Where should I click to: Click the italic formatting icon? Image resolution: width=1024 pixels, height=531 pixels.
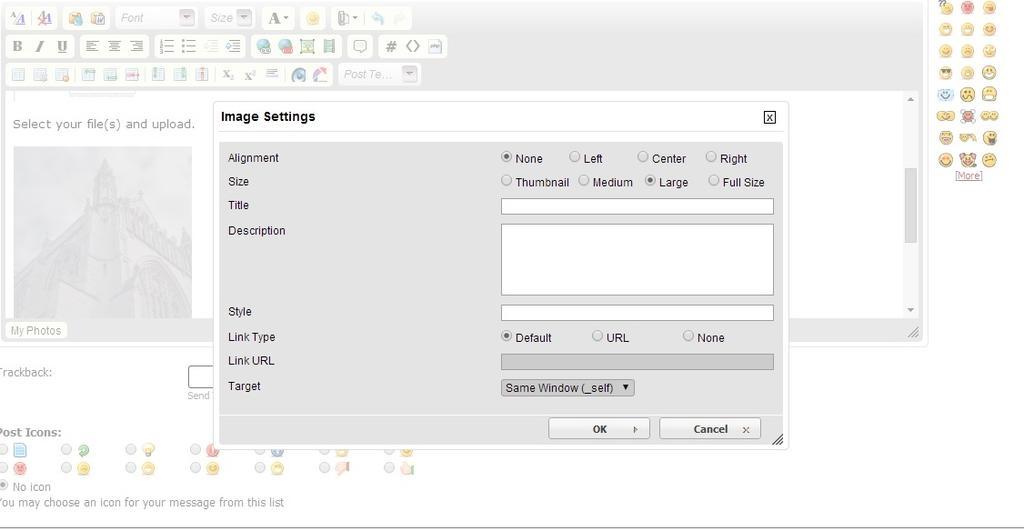40,46
